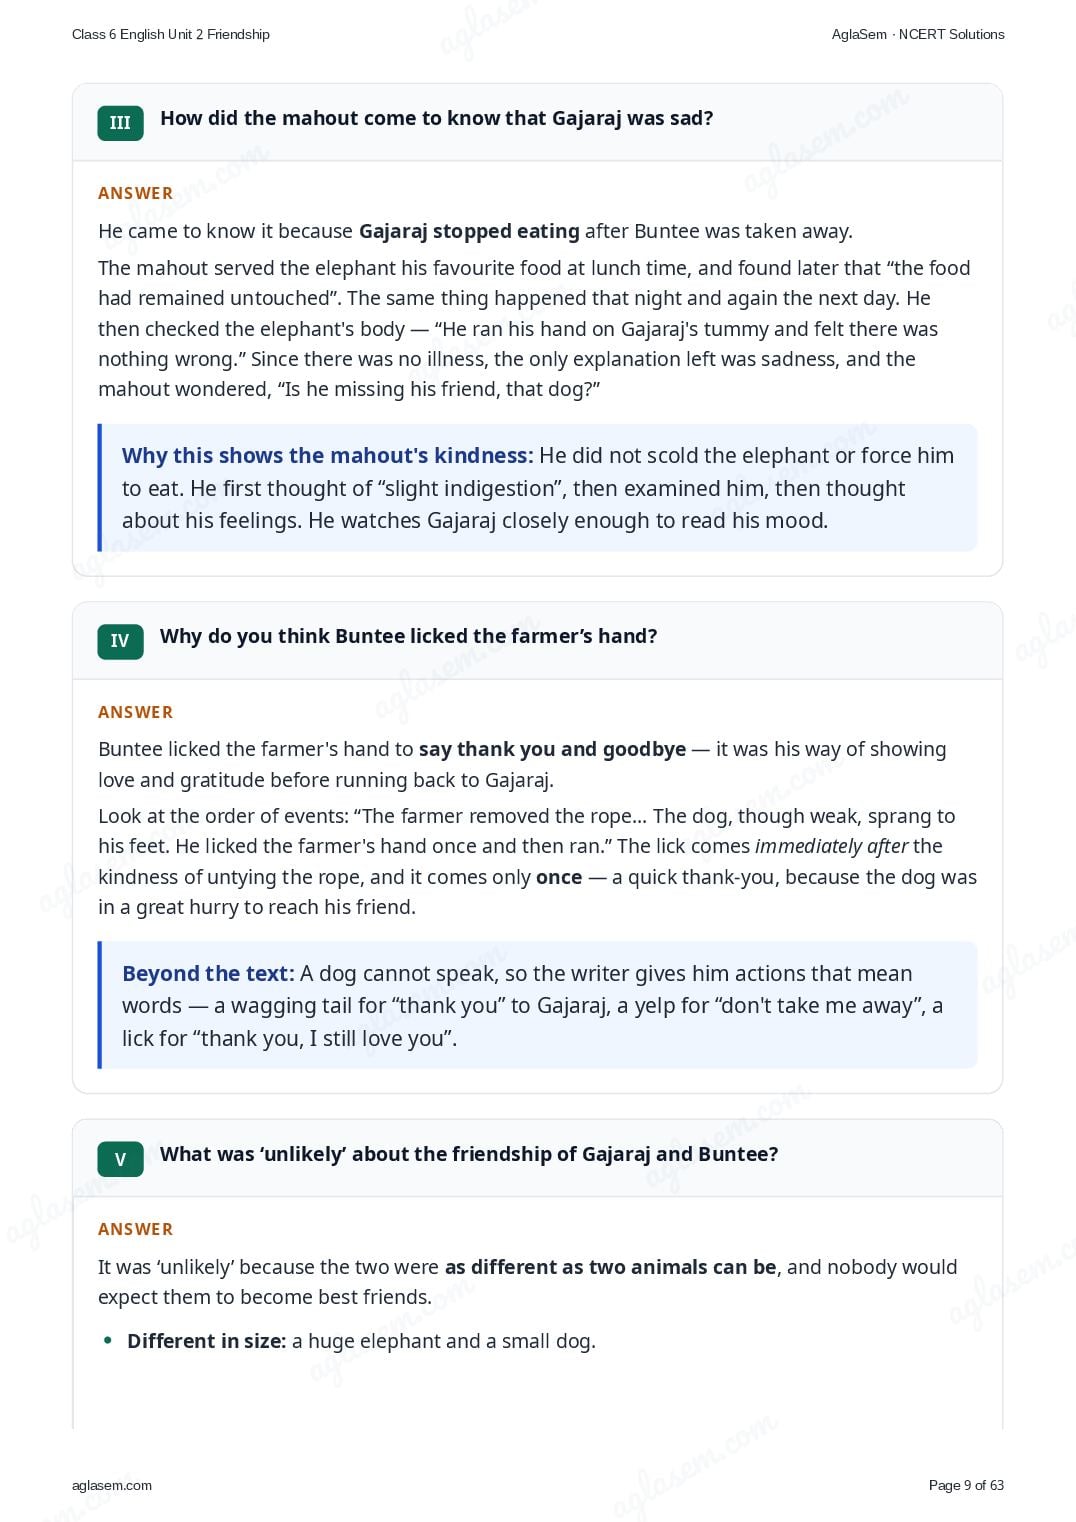This screenshot has height=1522, width=1076.
Task: Click the green III question badge
Action: coord(120,123)
